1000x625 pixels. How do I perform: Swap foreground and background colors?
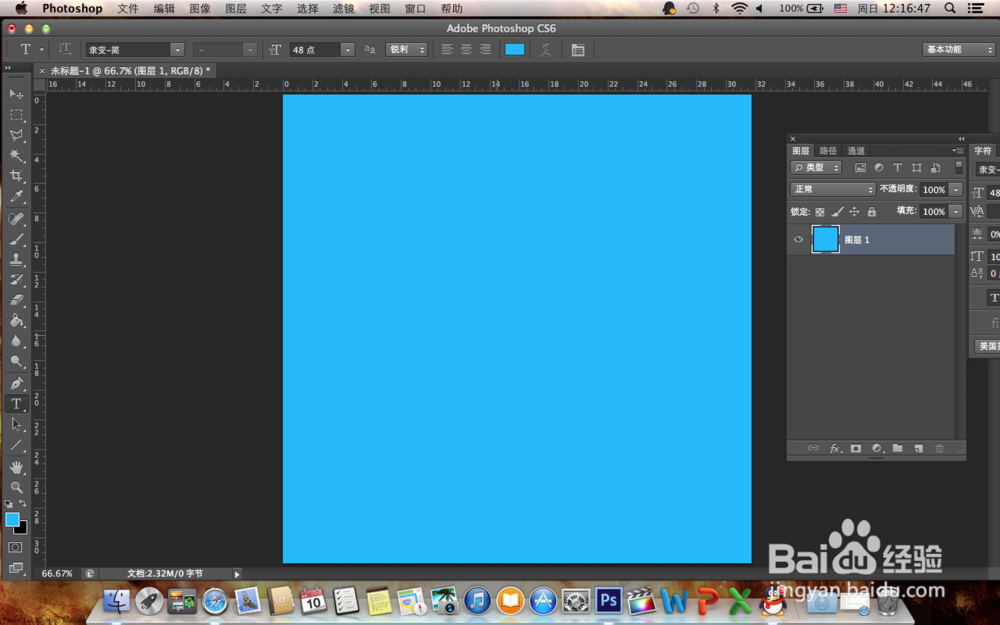pos(23,504)
